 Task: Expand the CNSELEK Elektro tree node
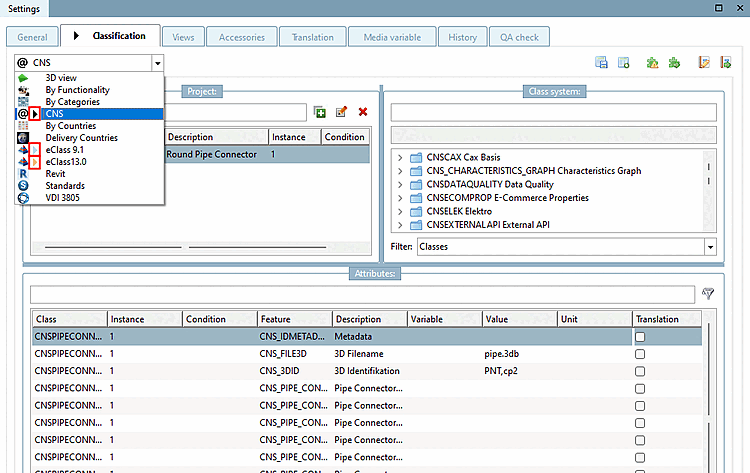pyautogui.click(x=400, y=211)
